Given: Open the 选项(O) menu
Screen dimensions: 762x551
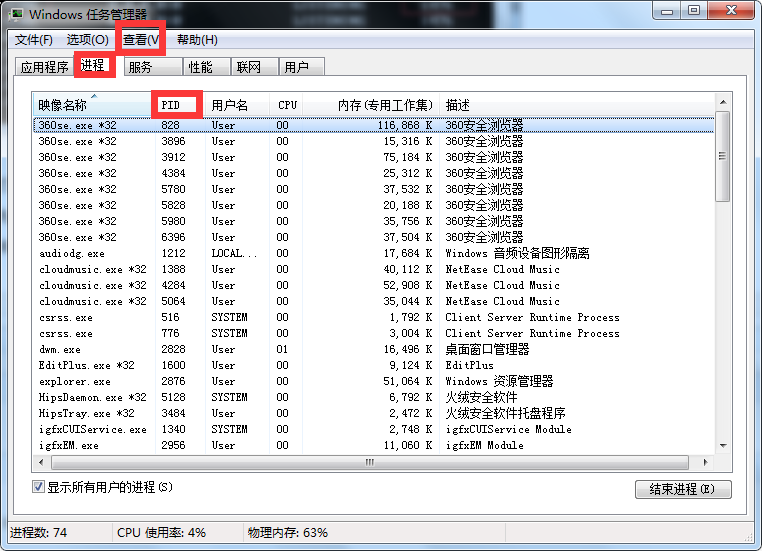Looking at the screenshot, I should tap(87, 39).
